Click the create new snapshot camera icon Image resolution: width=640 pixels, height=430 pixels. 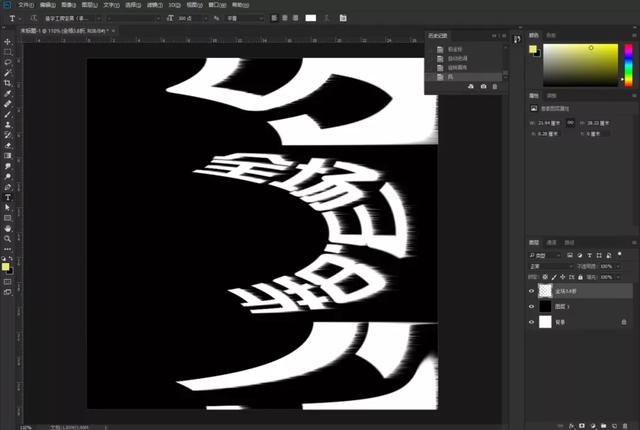484,87
